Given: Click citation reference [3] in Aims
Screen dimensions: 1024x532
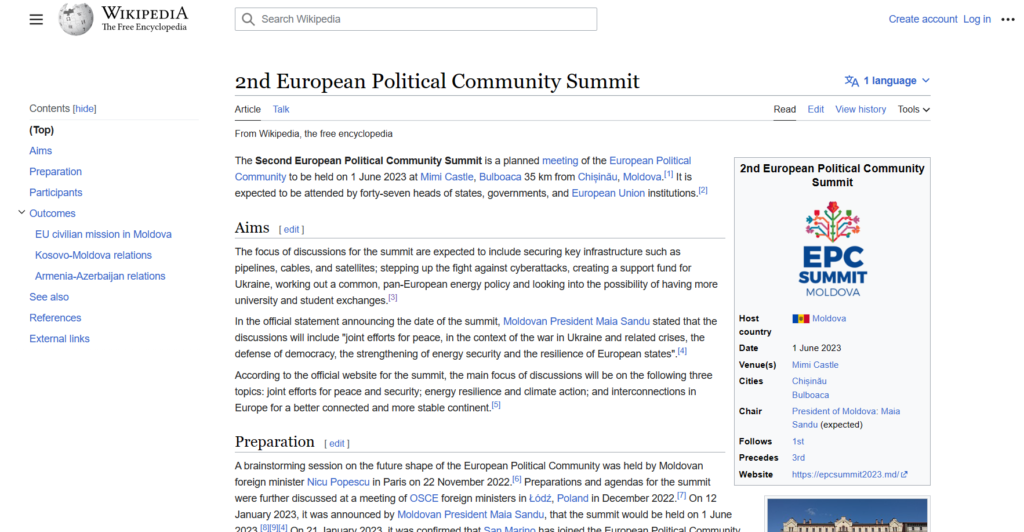Looking at the screenshot, I should pyautogui.click(x=392, y=297).
